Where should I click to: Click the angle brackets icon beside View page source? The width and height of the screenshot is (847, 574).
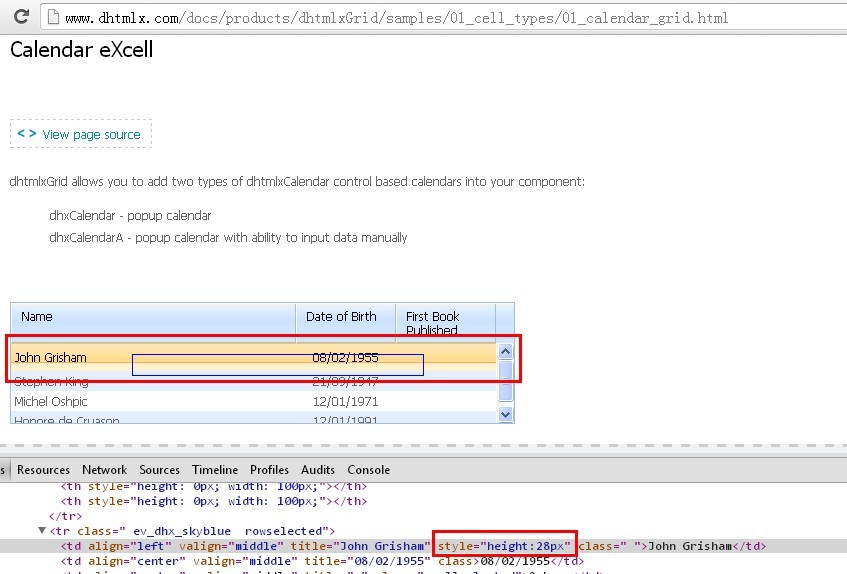[27, 133]
